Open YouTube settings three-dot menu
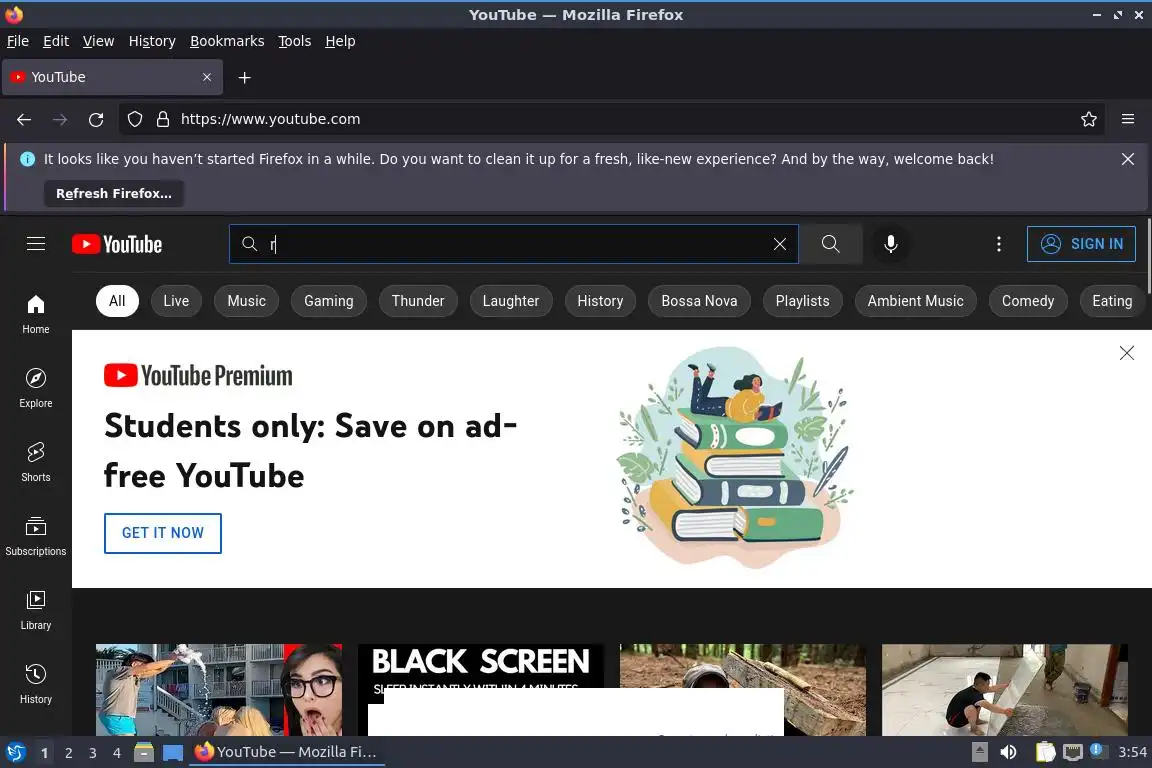Image resolution: width=1152 pixels, height=768 pixels. (998, 244)
